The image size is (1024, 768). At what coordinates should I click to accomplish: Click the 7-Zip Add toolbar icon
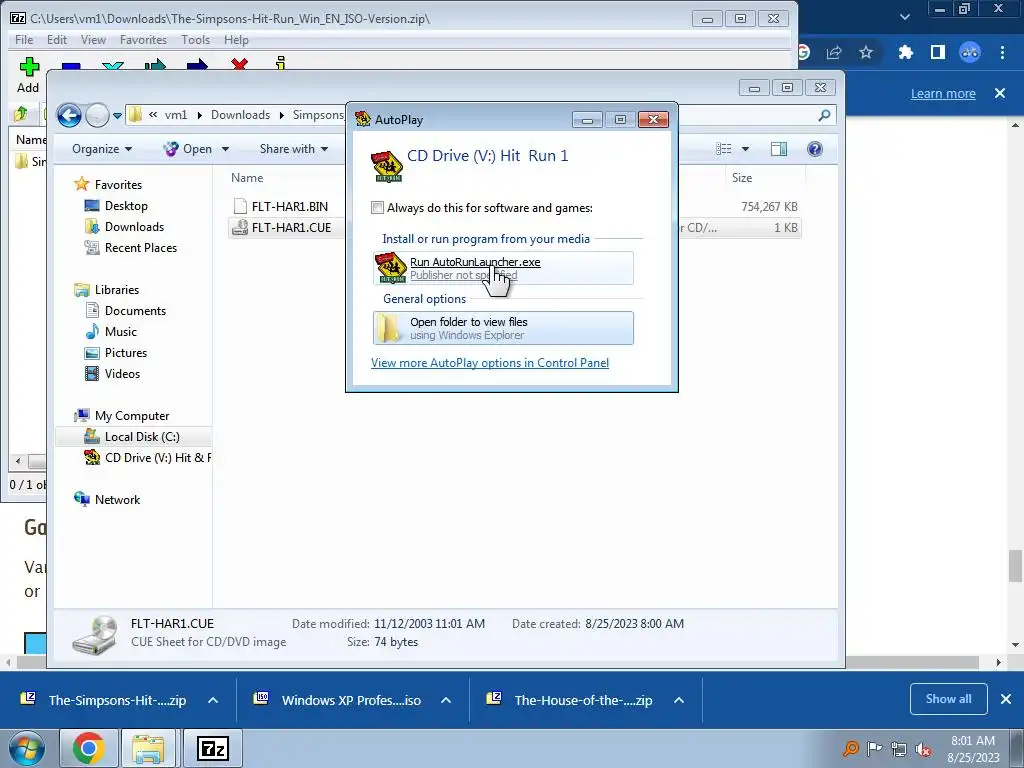coord(28,67)
